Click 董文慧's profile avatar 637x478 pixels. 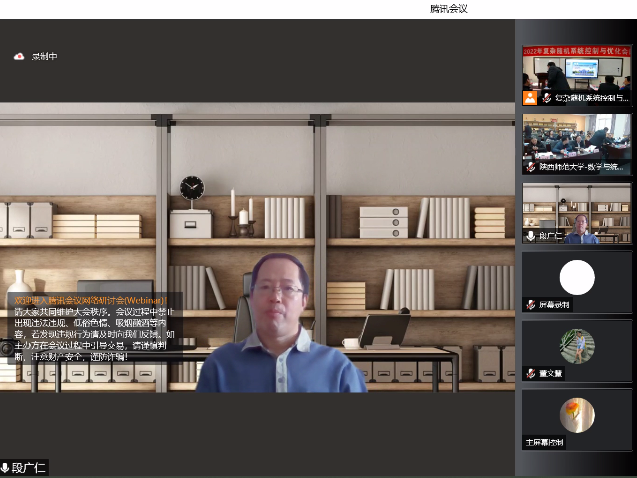click(577, 346)
